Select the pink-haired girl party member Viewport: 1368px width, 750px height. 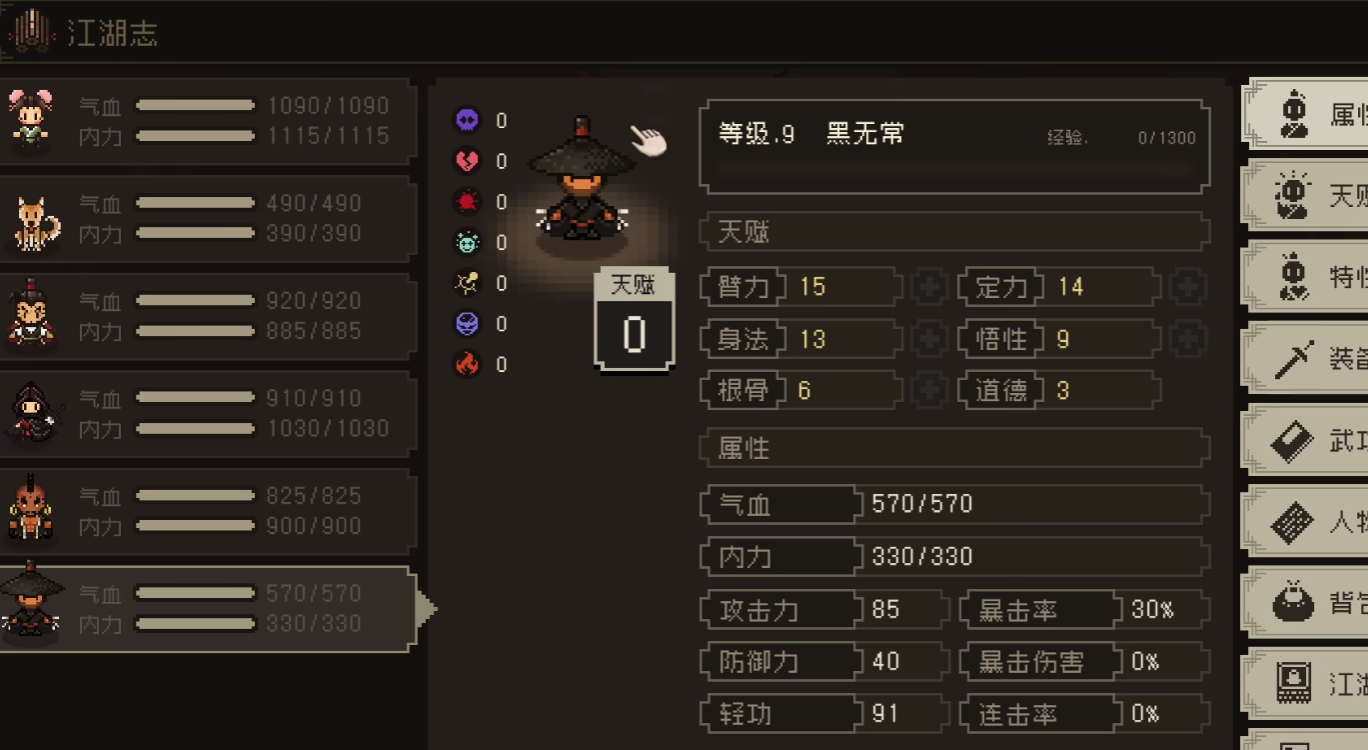coord(207,121)
